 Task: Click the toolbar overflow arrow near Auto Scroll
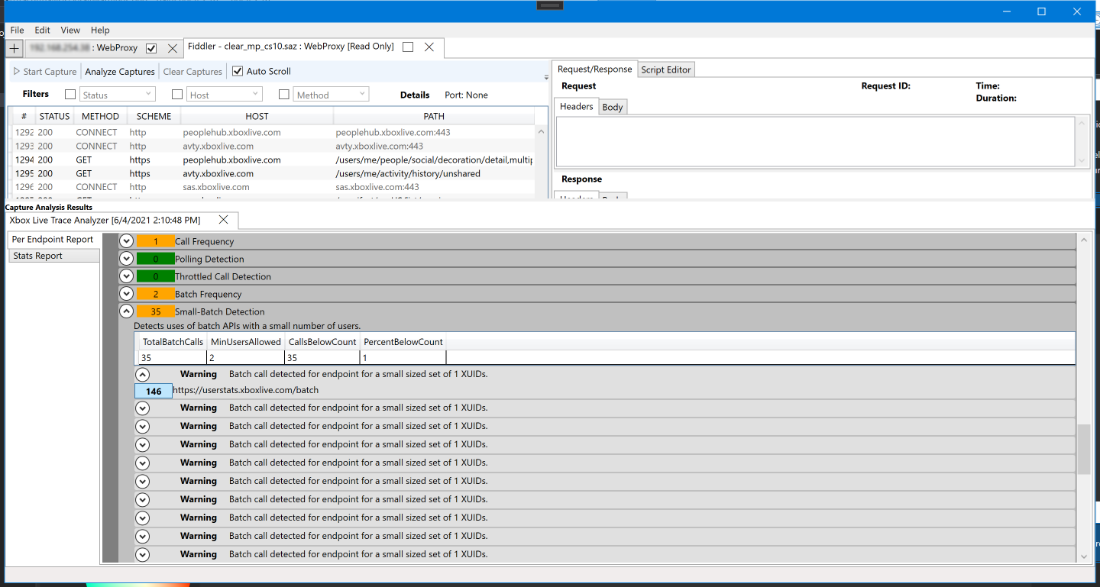click(546, 77)
